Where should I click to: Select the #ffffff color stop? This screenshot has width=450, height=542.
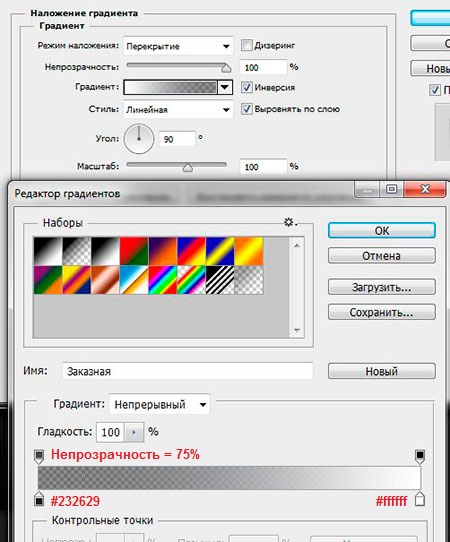point(420,499)
